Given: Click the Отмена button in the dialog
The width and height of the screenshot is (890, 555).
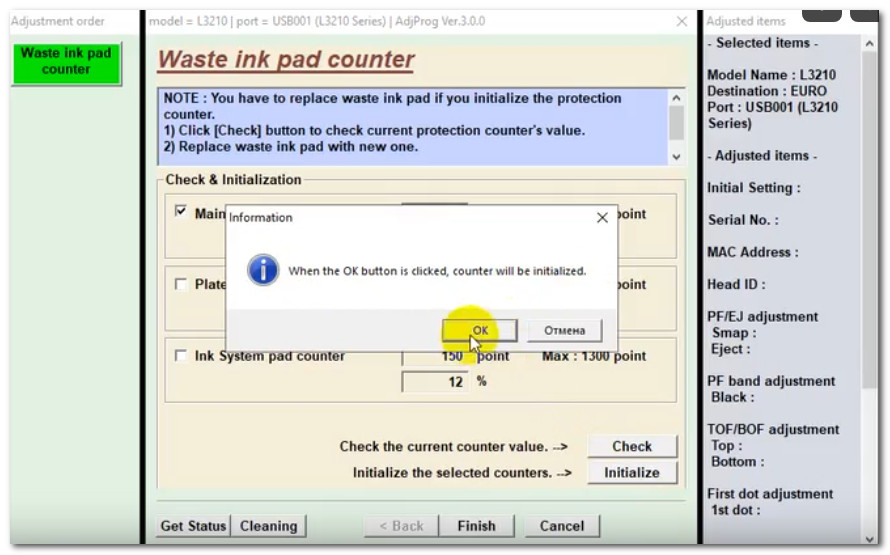Looking at the screenshot, I should click(x=564, y=330).
